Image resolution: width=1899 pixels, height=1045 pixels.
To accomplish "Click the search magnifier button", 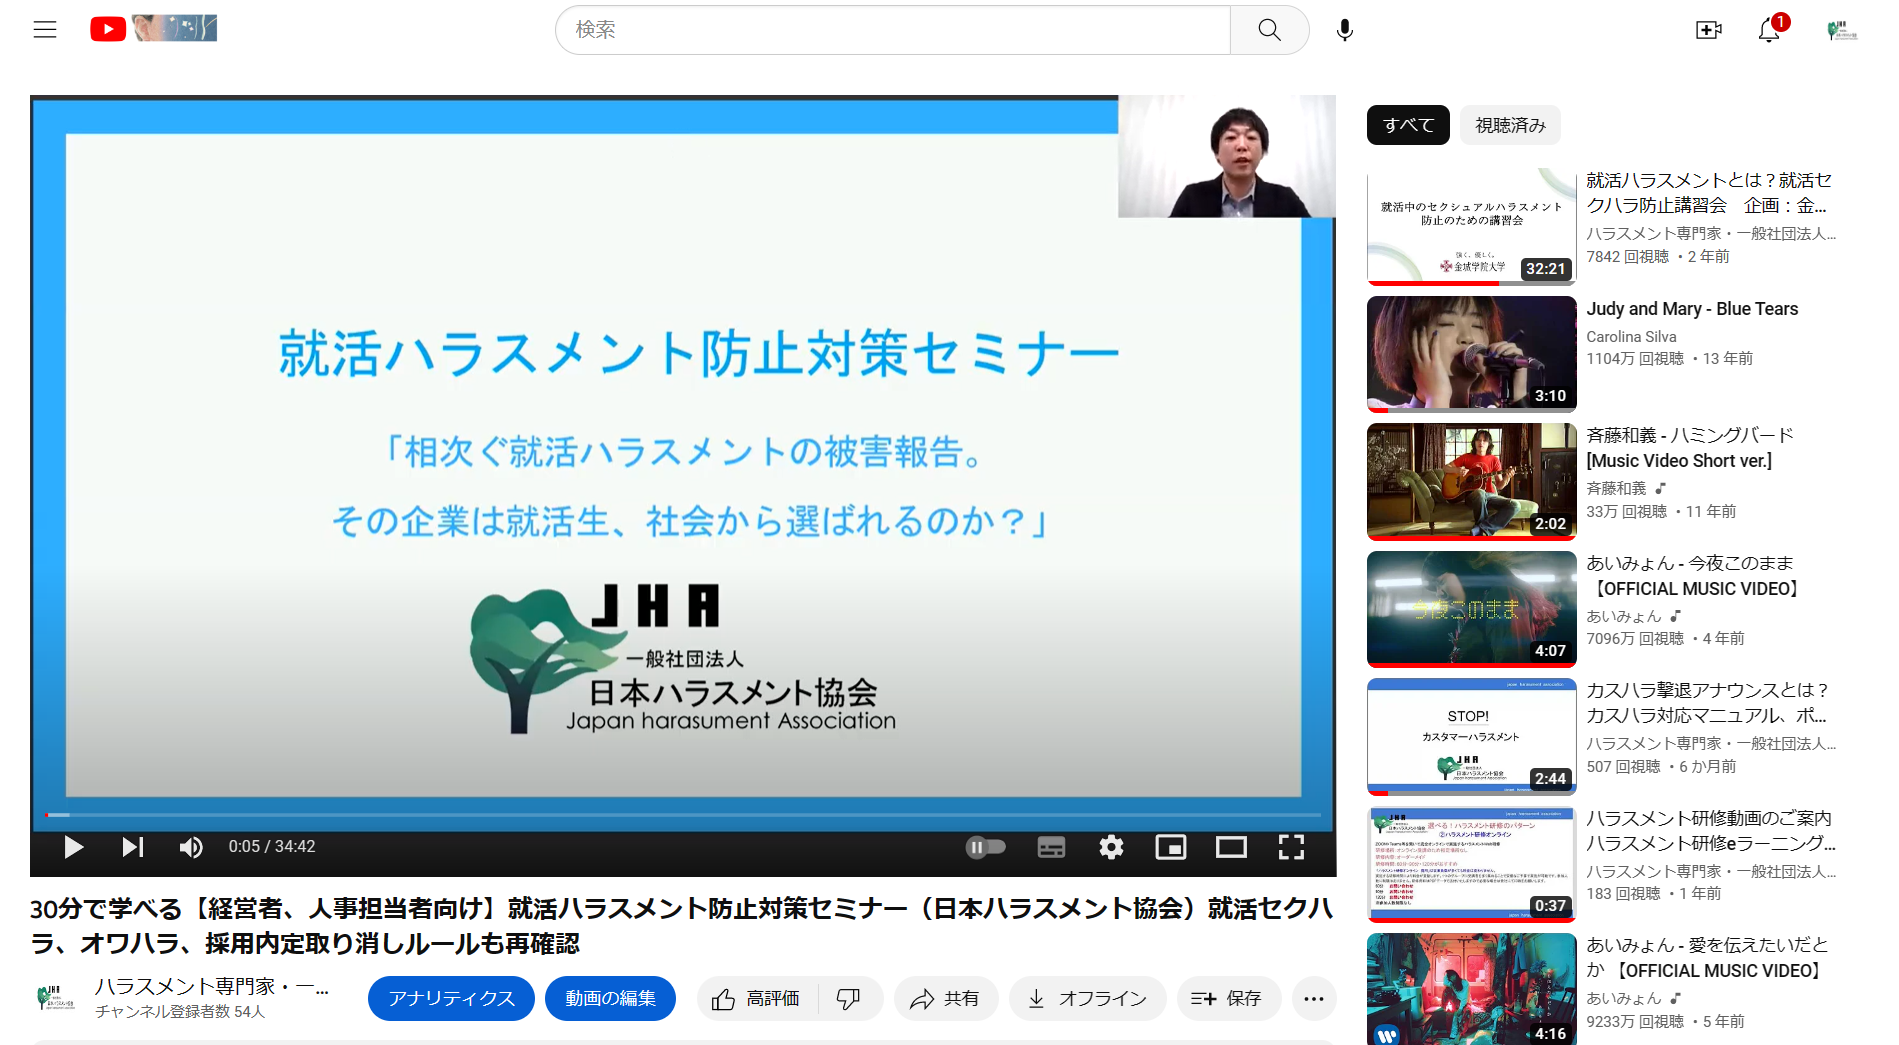I will point(1269,30).
